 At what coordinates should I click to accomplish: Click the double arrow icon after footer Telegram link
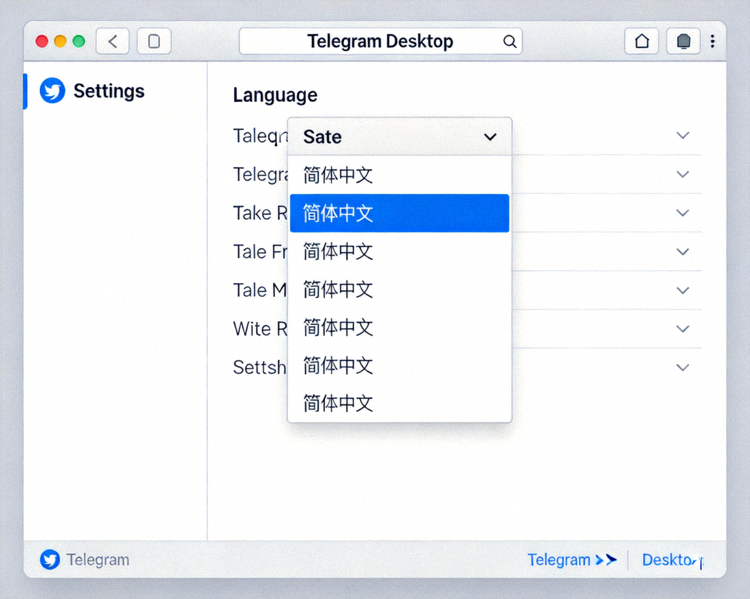tap(606, 560)
